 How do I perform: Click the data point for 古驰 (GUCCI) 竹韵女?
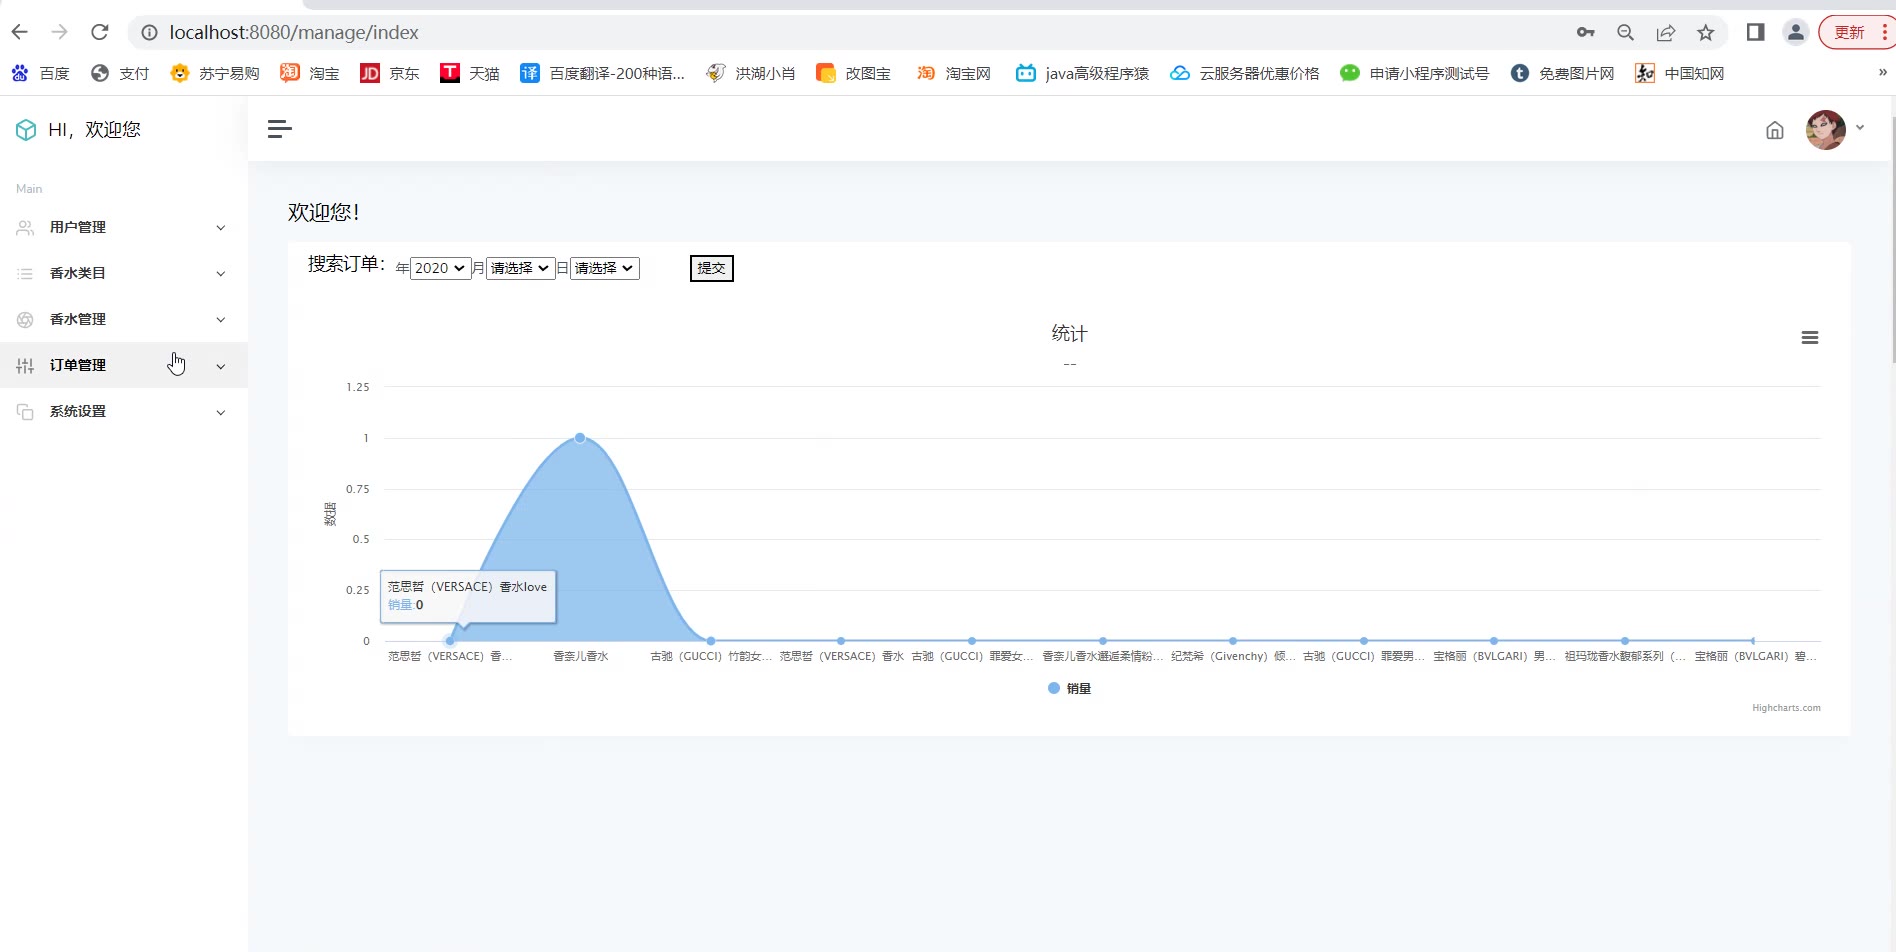(x=711, y=641)
